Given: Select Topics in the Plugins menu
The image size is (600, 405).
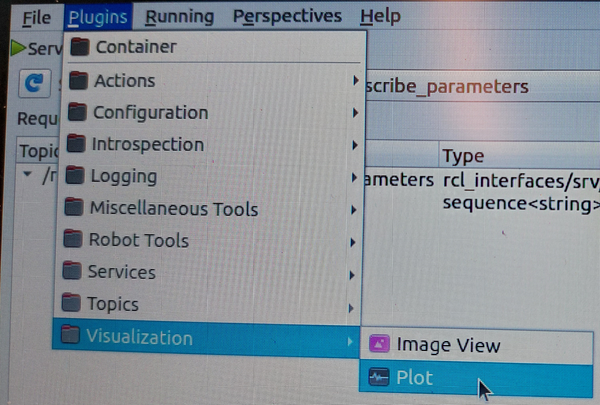Looking at the screenshot, I should point(112,304).
